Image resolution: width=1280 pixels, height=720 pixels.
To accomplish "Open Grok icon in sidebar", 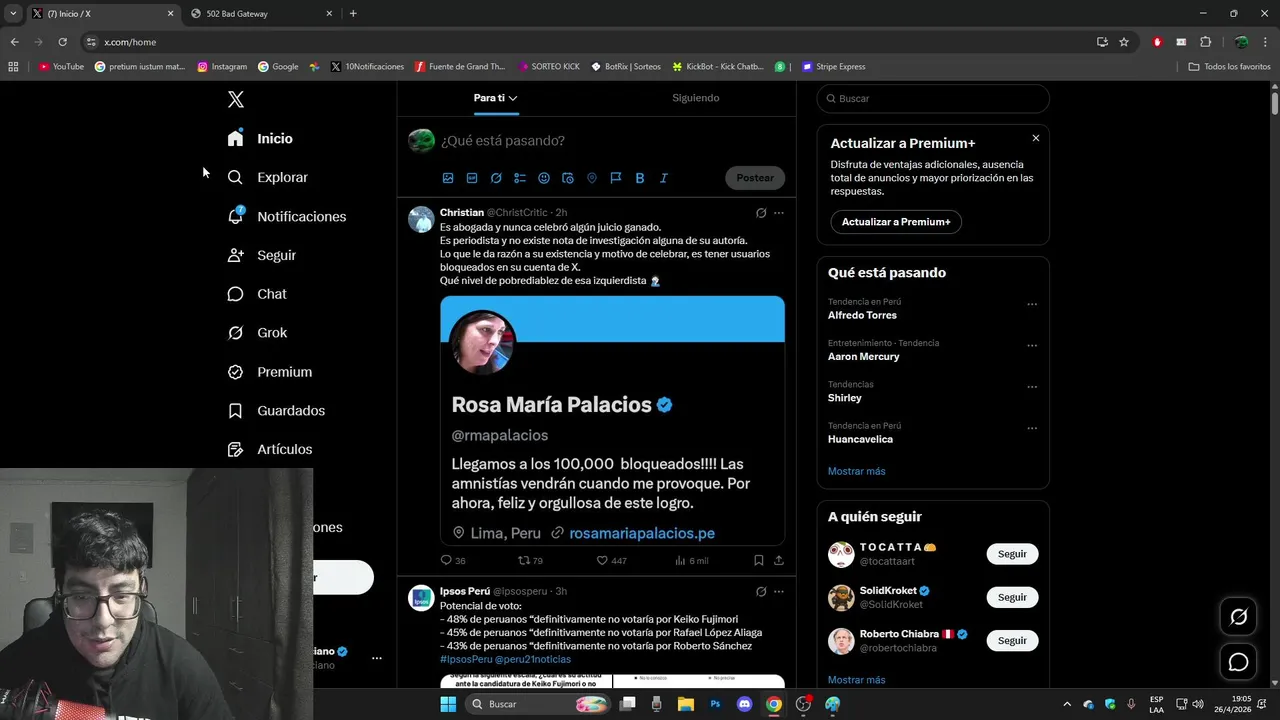I will [x=235, y=333].
